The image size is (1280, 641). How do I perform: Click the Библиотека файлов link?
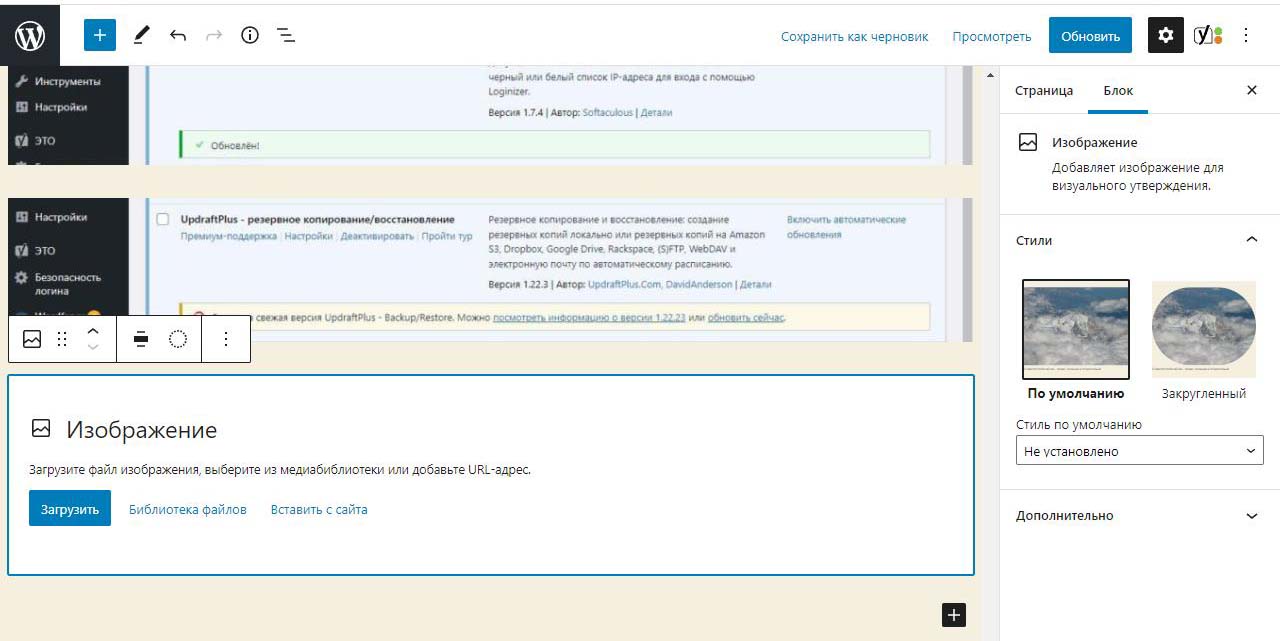(x=187, y=509)
